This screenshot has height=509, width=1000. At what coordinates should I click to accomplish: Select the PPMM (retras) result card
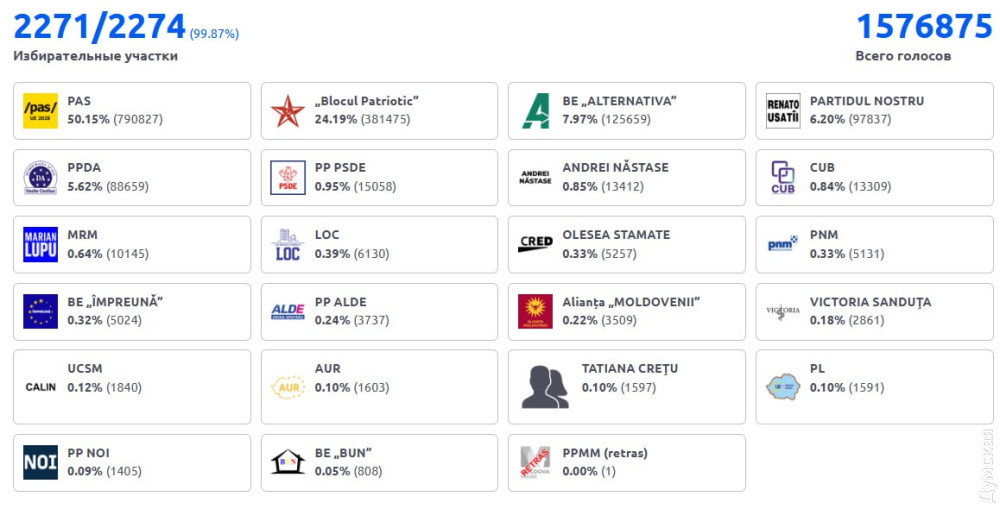(626, 462)
